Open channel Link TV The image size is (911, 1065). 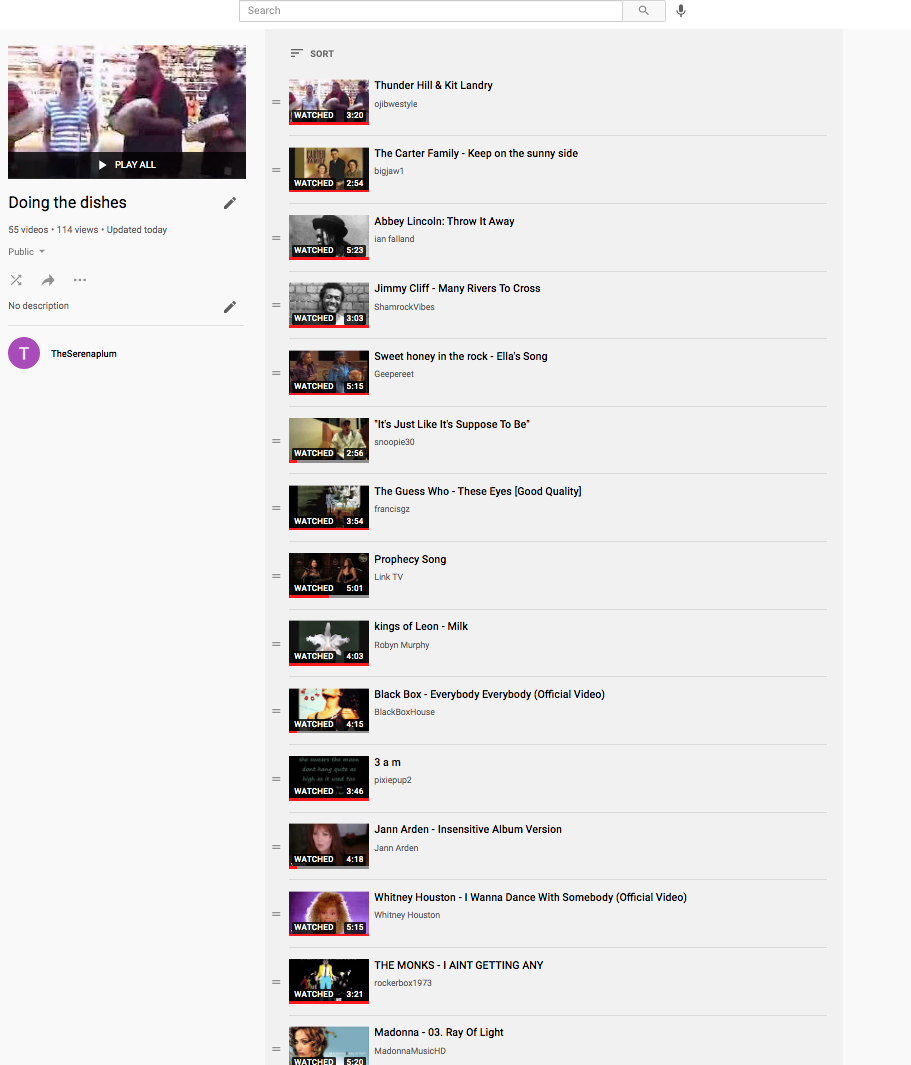389,577
